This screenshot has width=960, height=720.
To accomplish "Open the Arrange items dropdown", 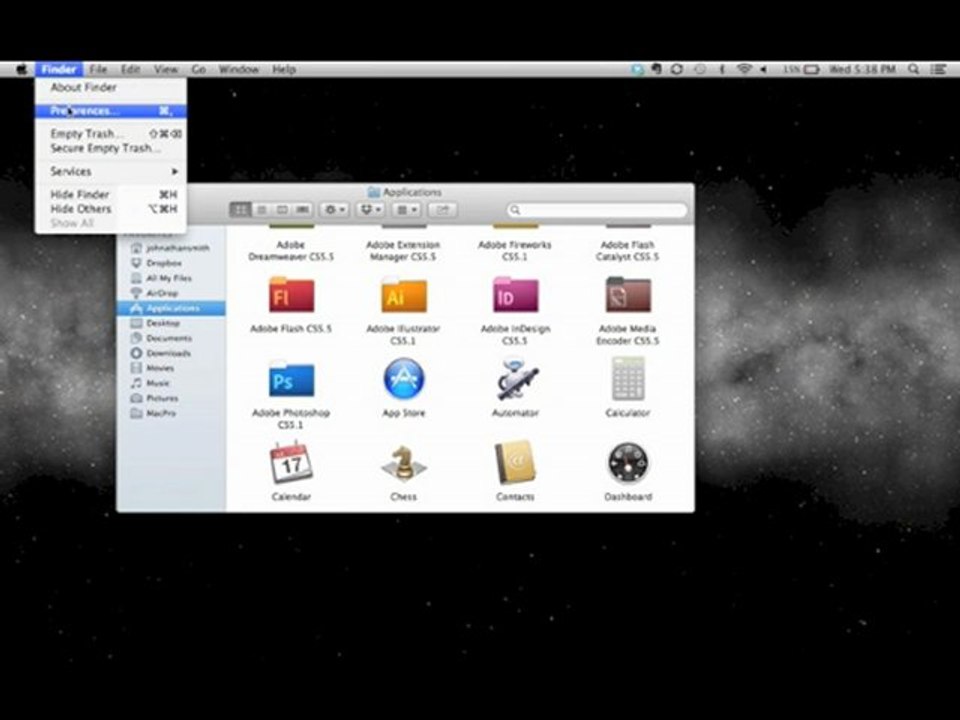I will tap(406, 210).
